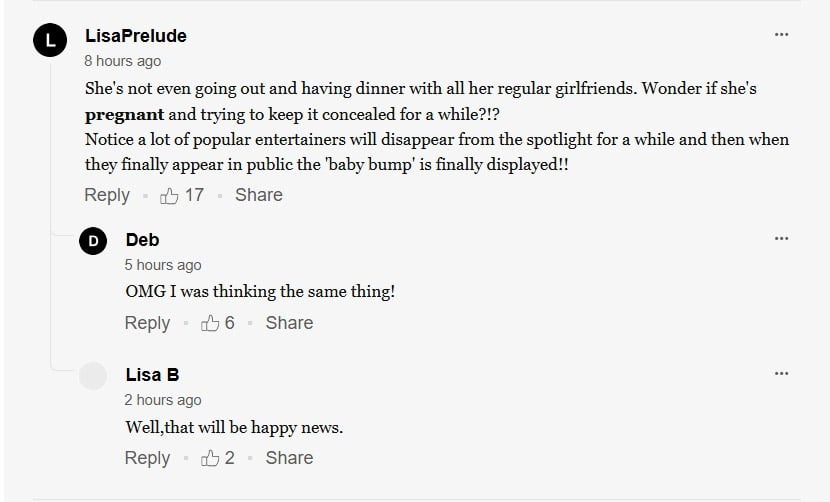The image size is (830, 502).
Task: Click the "8 hours ago" timestamp
Action: (x=122, y=61)
